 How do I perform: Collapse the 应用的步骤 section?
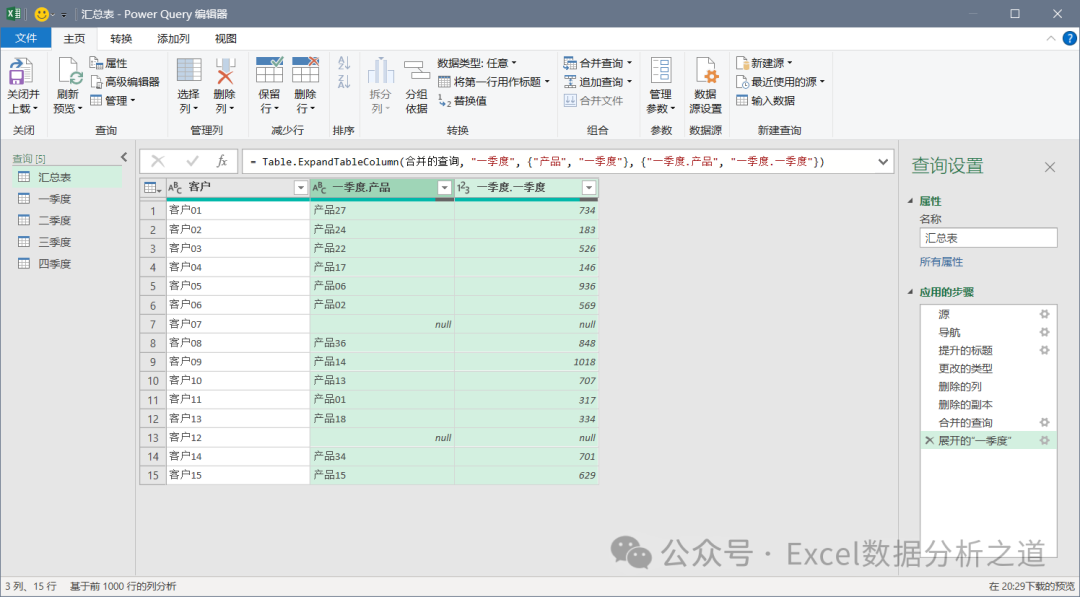[911, 292]
